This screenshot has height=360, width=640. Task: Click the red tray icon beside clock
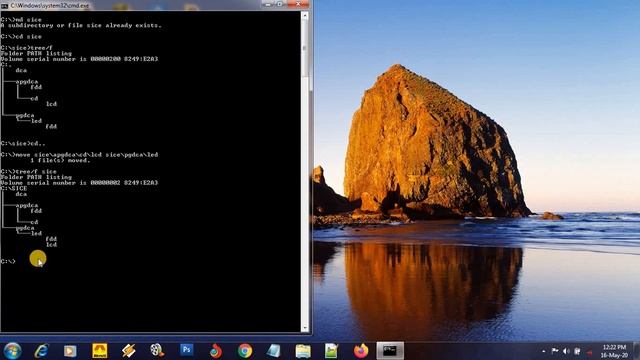(589, 352)
